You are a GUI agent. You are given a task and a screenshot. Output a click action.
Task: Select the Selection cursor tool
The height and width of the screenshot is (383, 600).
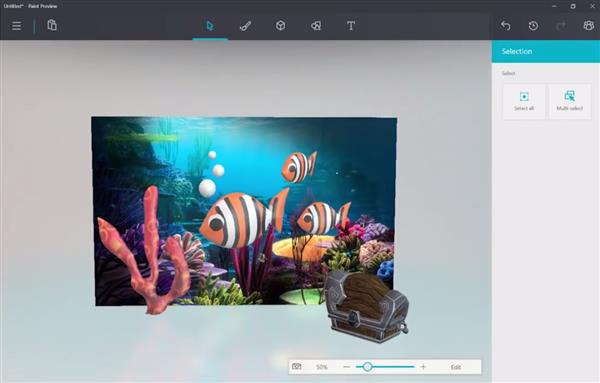210,26
